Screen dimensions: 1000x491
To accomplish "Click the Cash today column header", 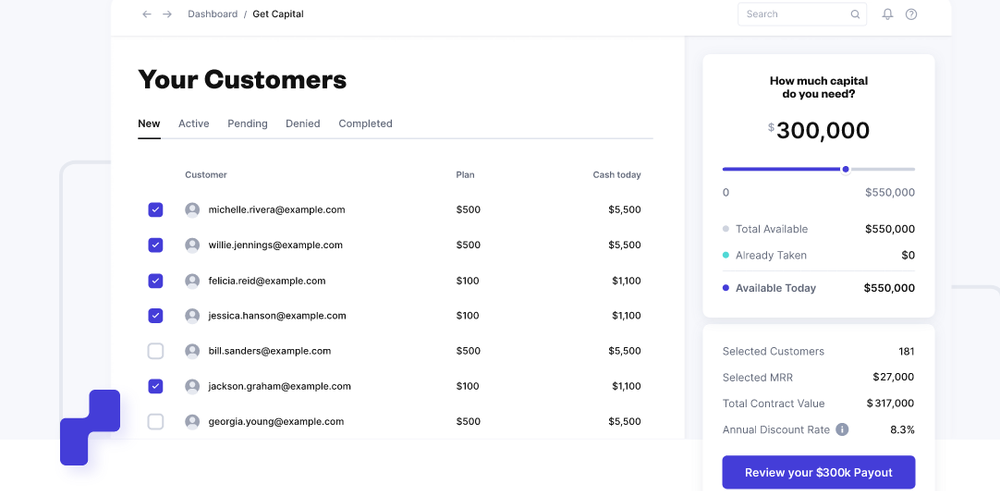I will (617, 175).
